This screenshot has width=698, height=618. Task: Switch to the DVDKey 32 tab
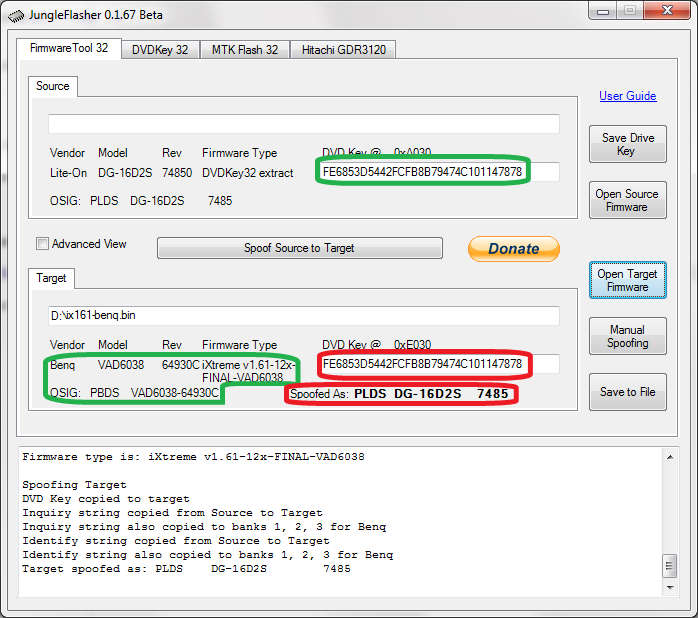160,50
